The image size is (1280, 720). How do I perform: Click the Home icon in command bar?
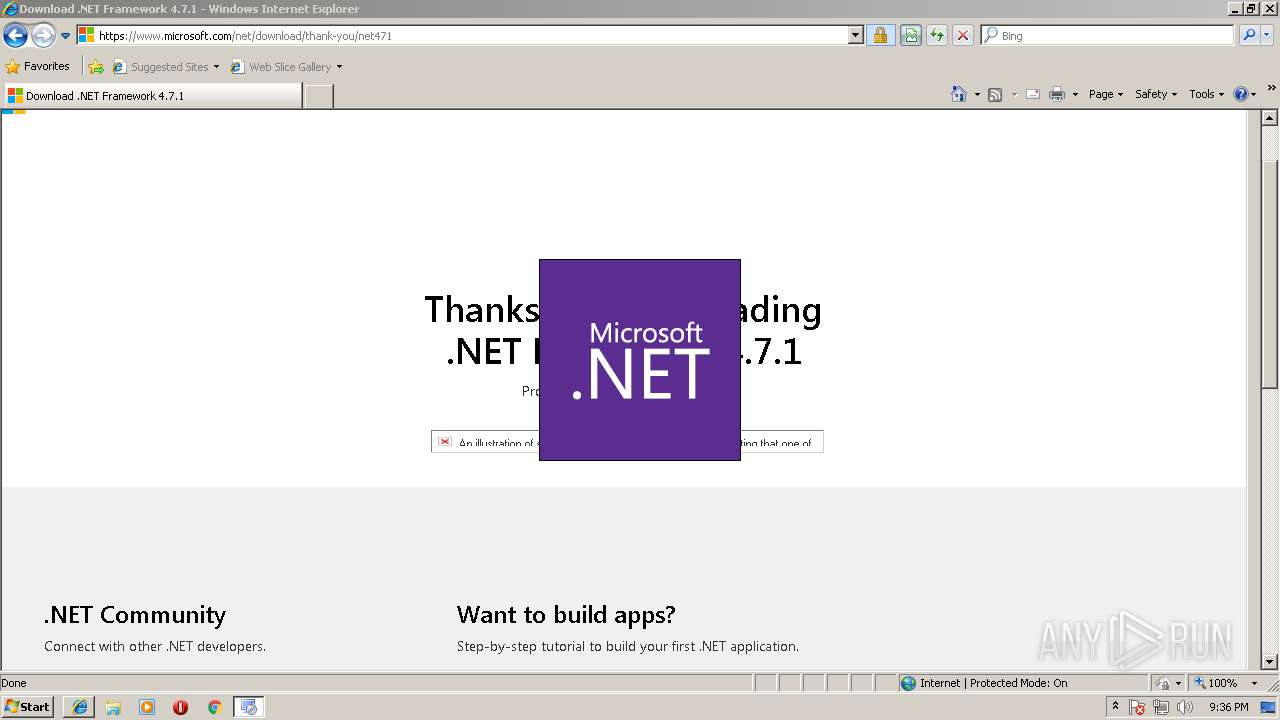pos(959,94)
